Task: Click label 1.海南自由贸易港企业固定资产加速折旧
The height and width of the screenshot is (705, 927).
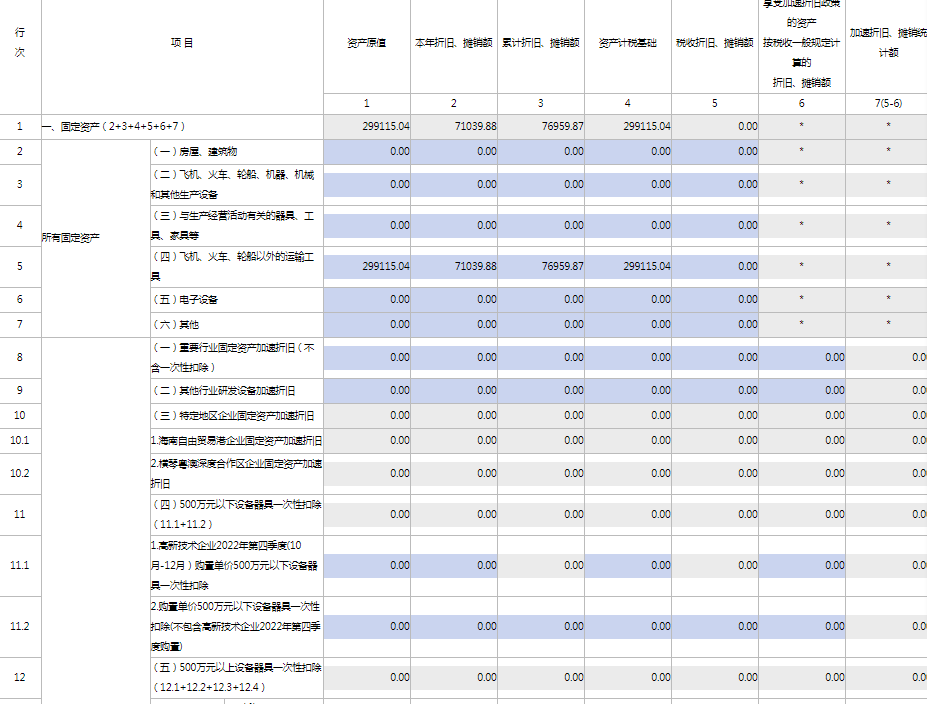Action: pos(236,441)
